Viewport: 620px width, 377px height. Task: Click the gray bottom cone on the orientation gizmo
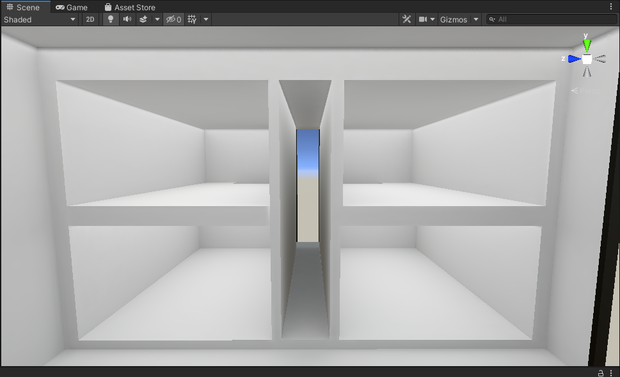tap(587, 72)
